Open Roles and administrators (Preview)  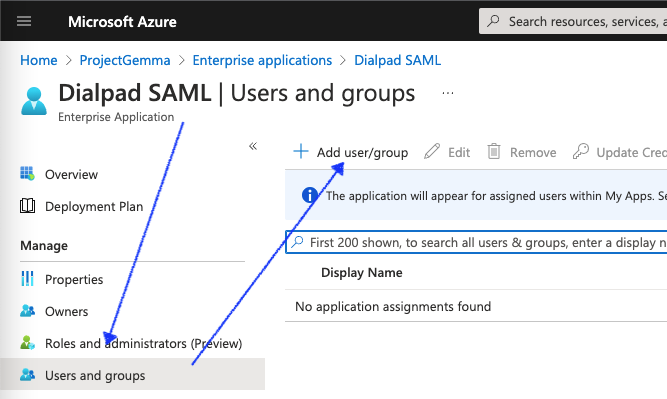[x=143, y=343]
